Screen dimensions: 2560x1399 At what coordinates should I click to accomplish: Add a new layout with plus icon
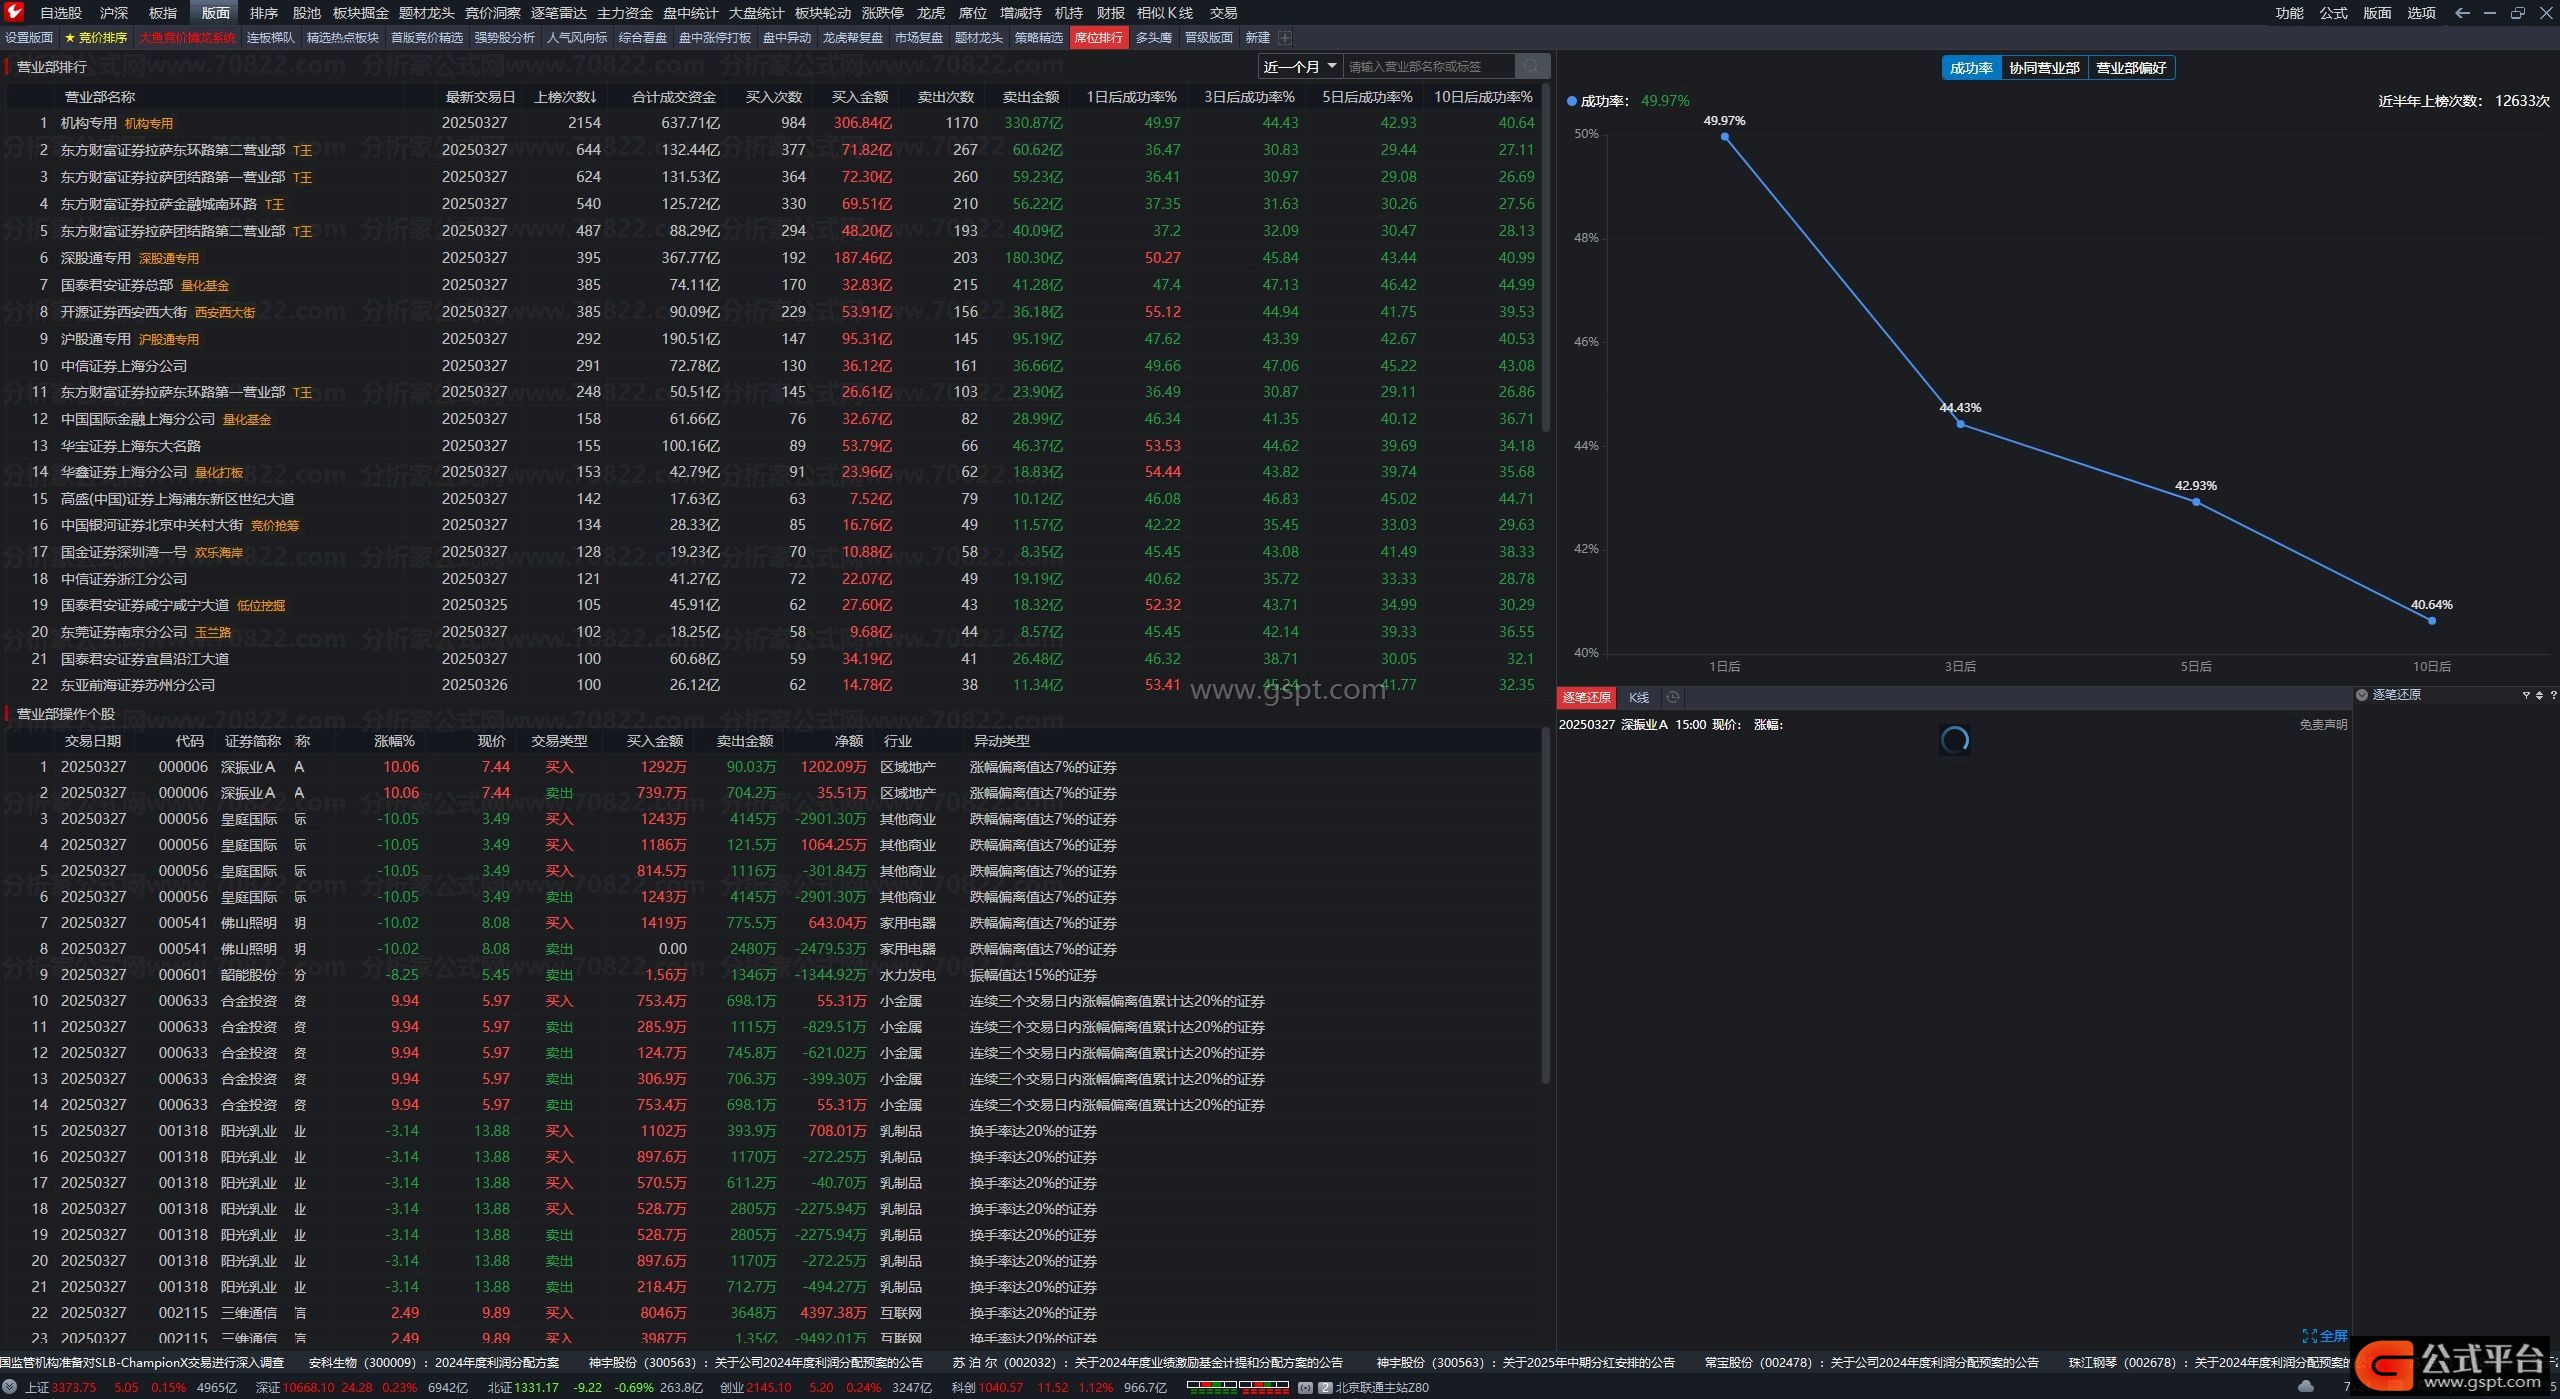[1285, 38]
